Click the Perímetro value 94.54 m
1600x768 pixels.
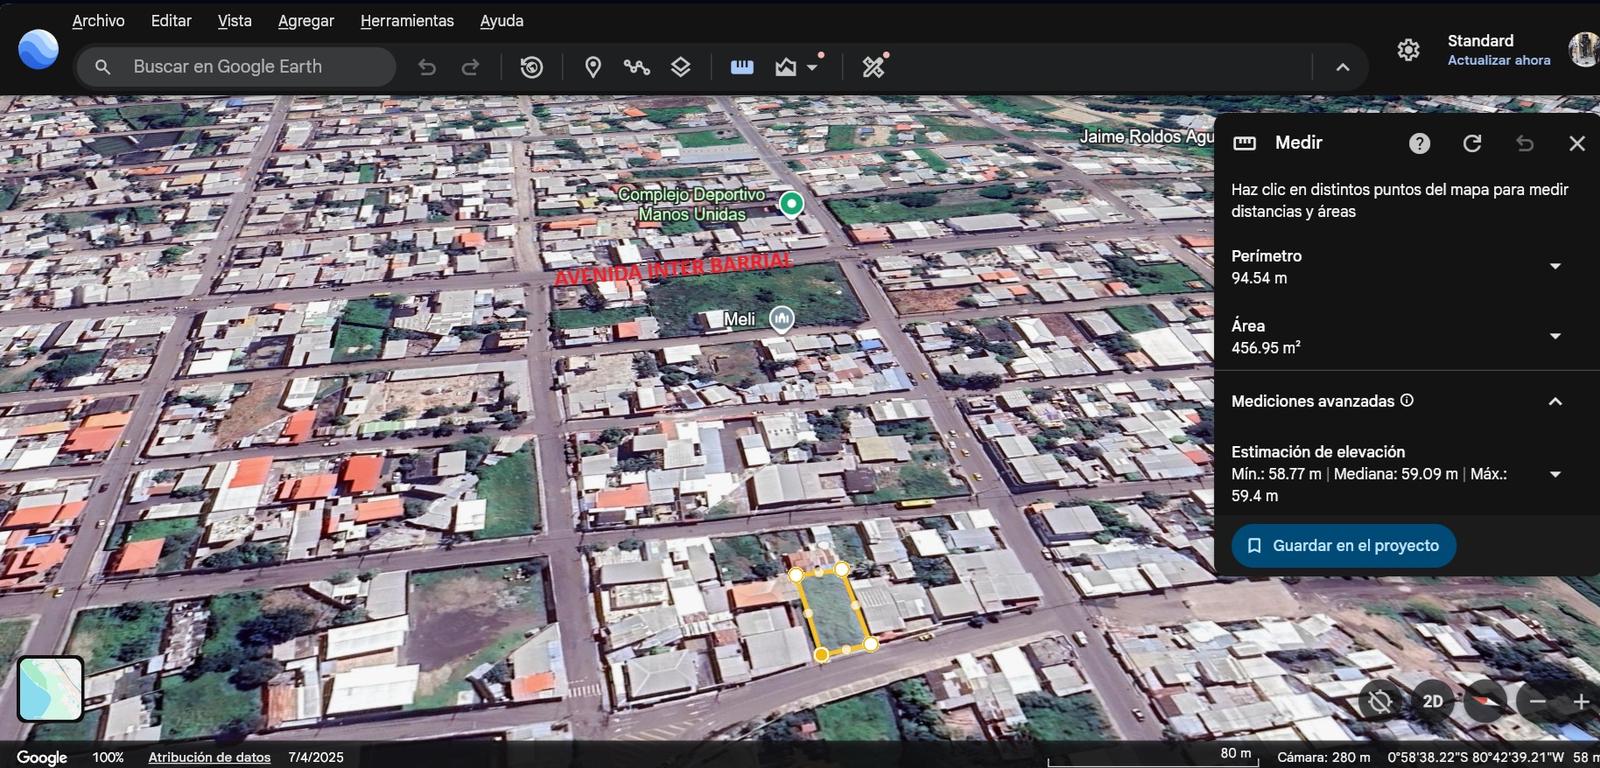[1259, 278]
